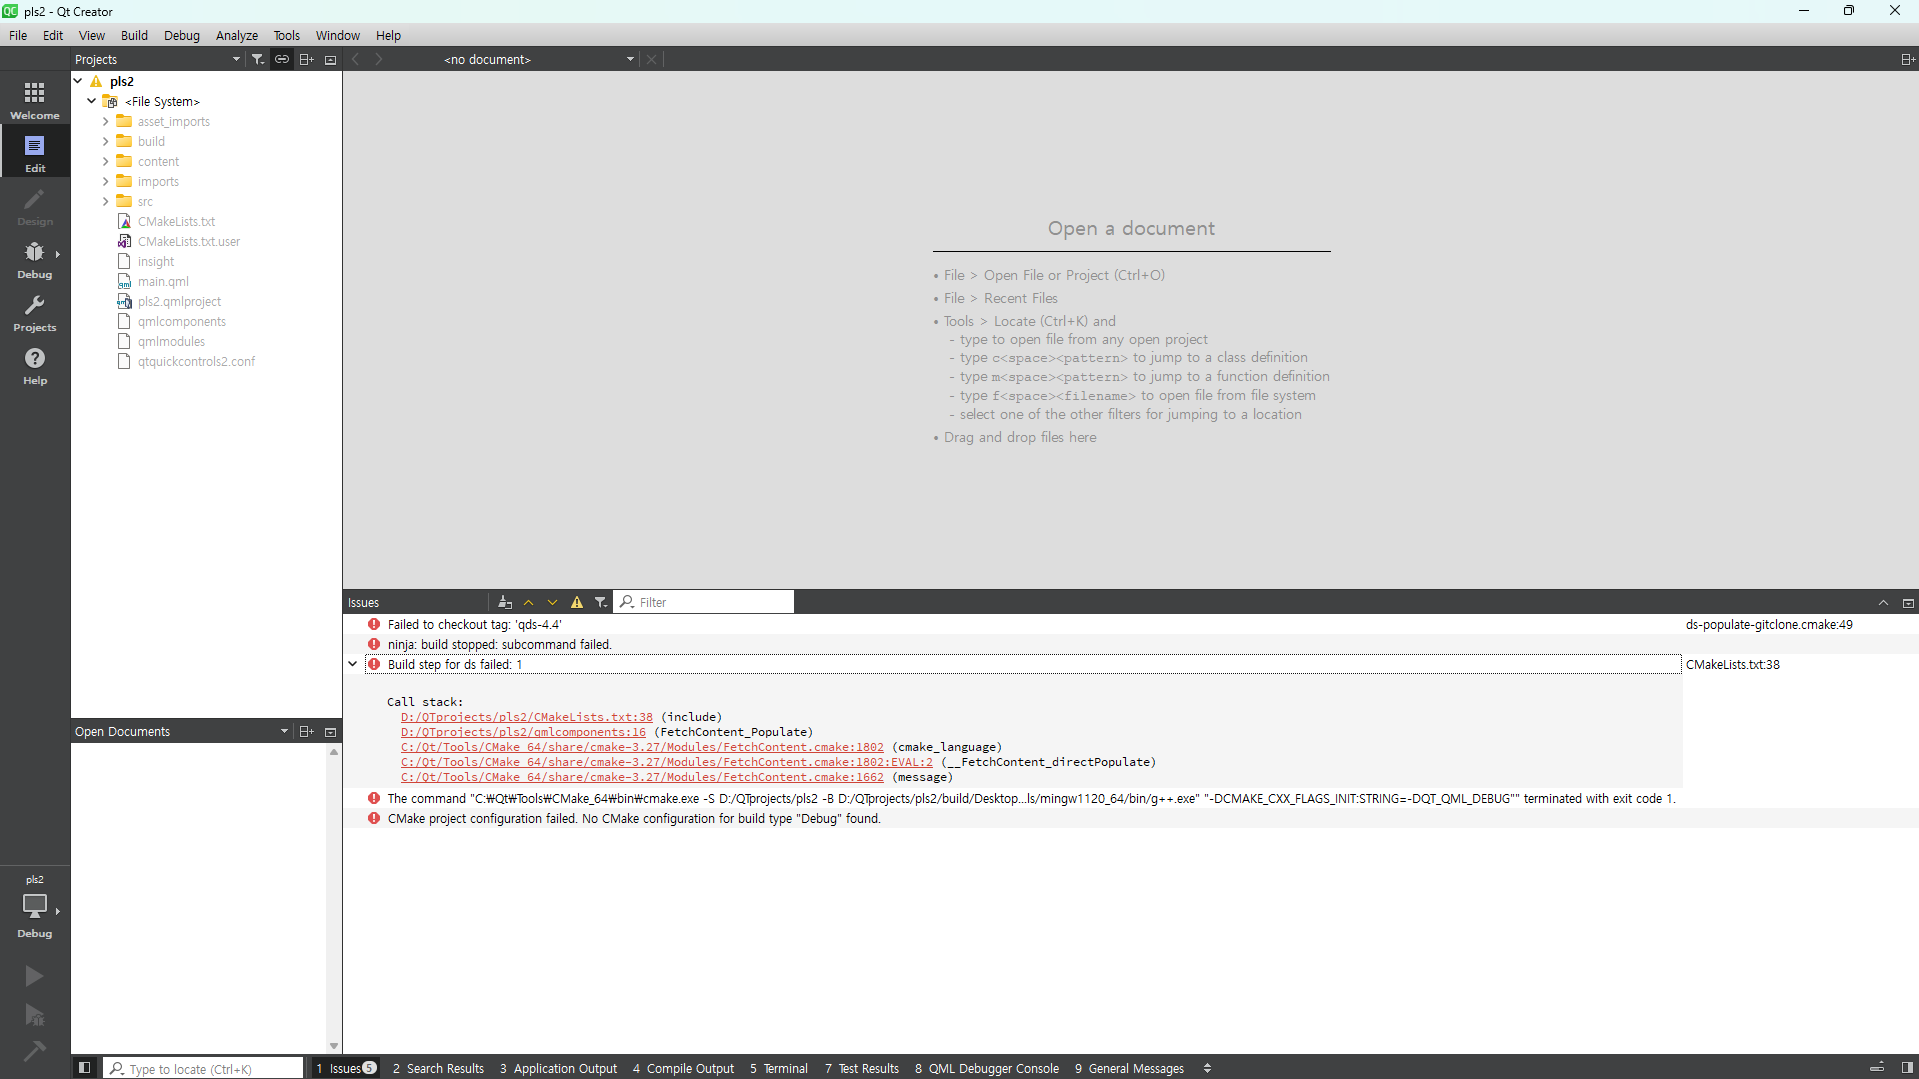Viewport: 1919px width, 1079px height.
Task: Open the Build menu
Action: [134, 35]
